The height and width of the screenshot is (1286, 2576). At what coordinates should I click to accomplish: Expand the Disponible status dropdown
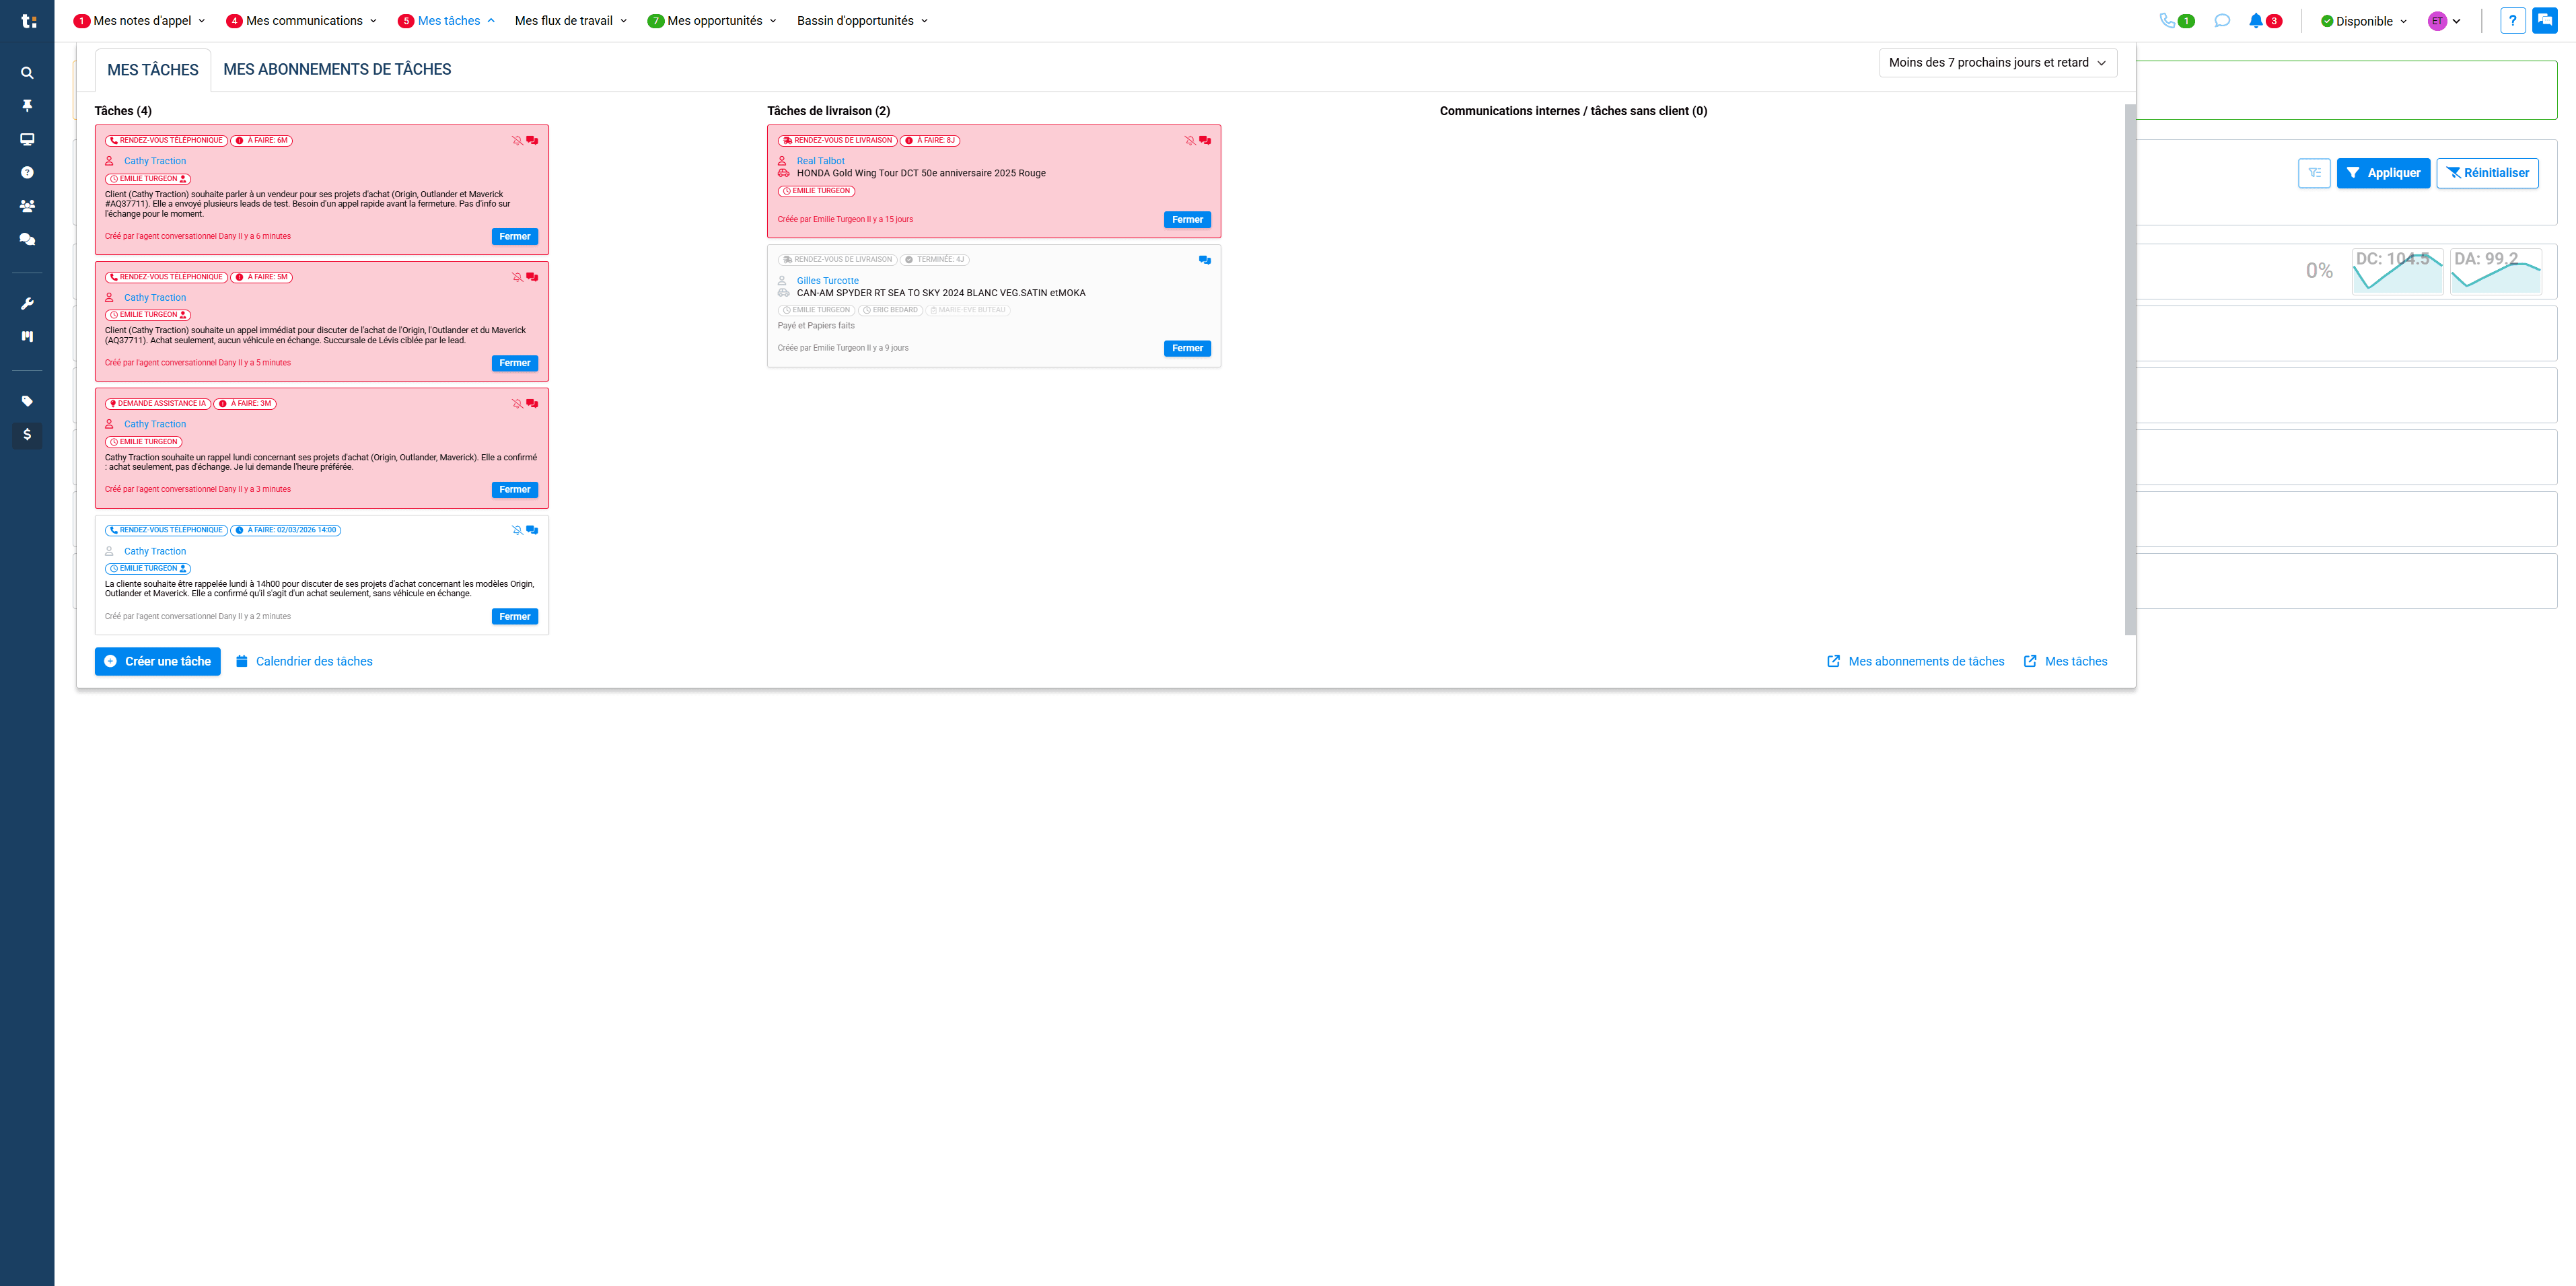coord(2364,21)
